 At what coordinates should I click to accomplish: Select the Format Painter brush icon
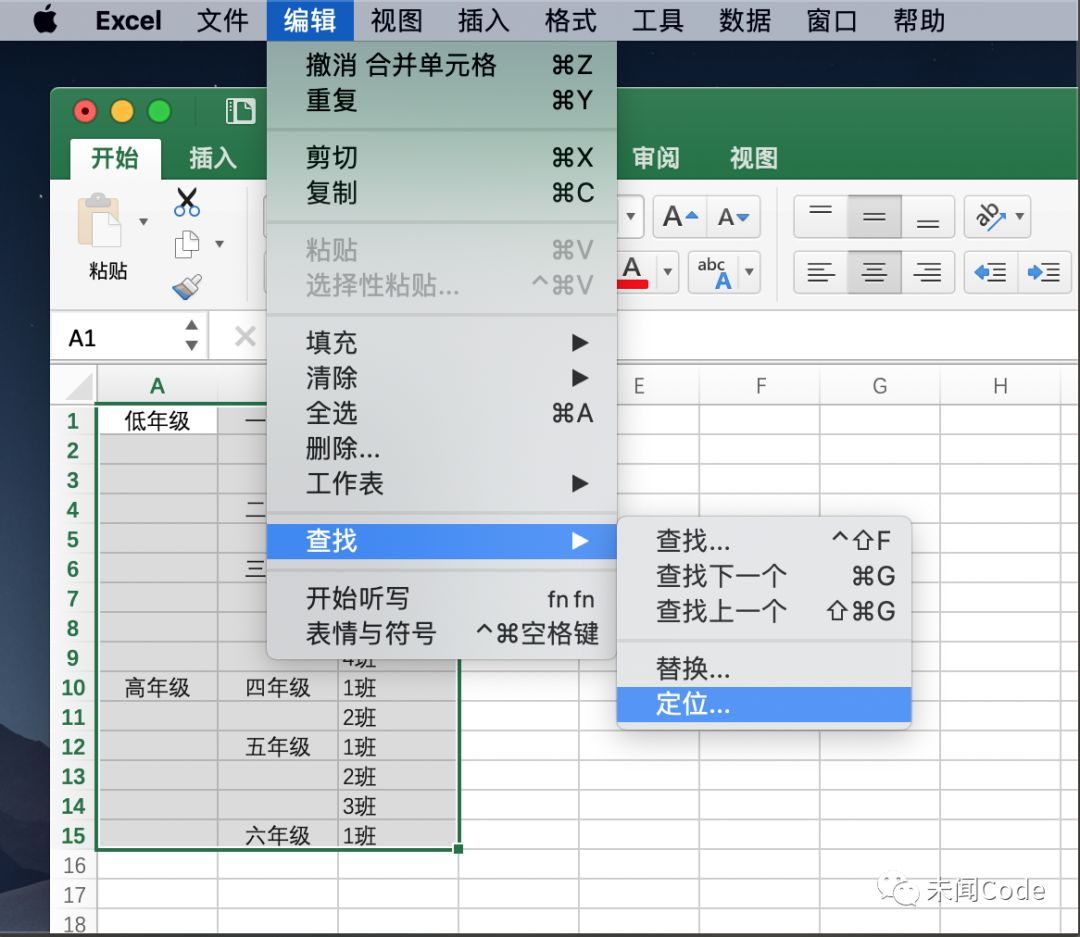[x=187, y=287]
